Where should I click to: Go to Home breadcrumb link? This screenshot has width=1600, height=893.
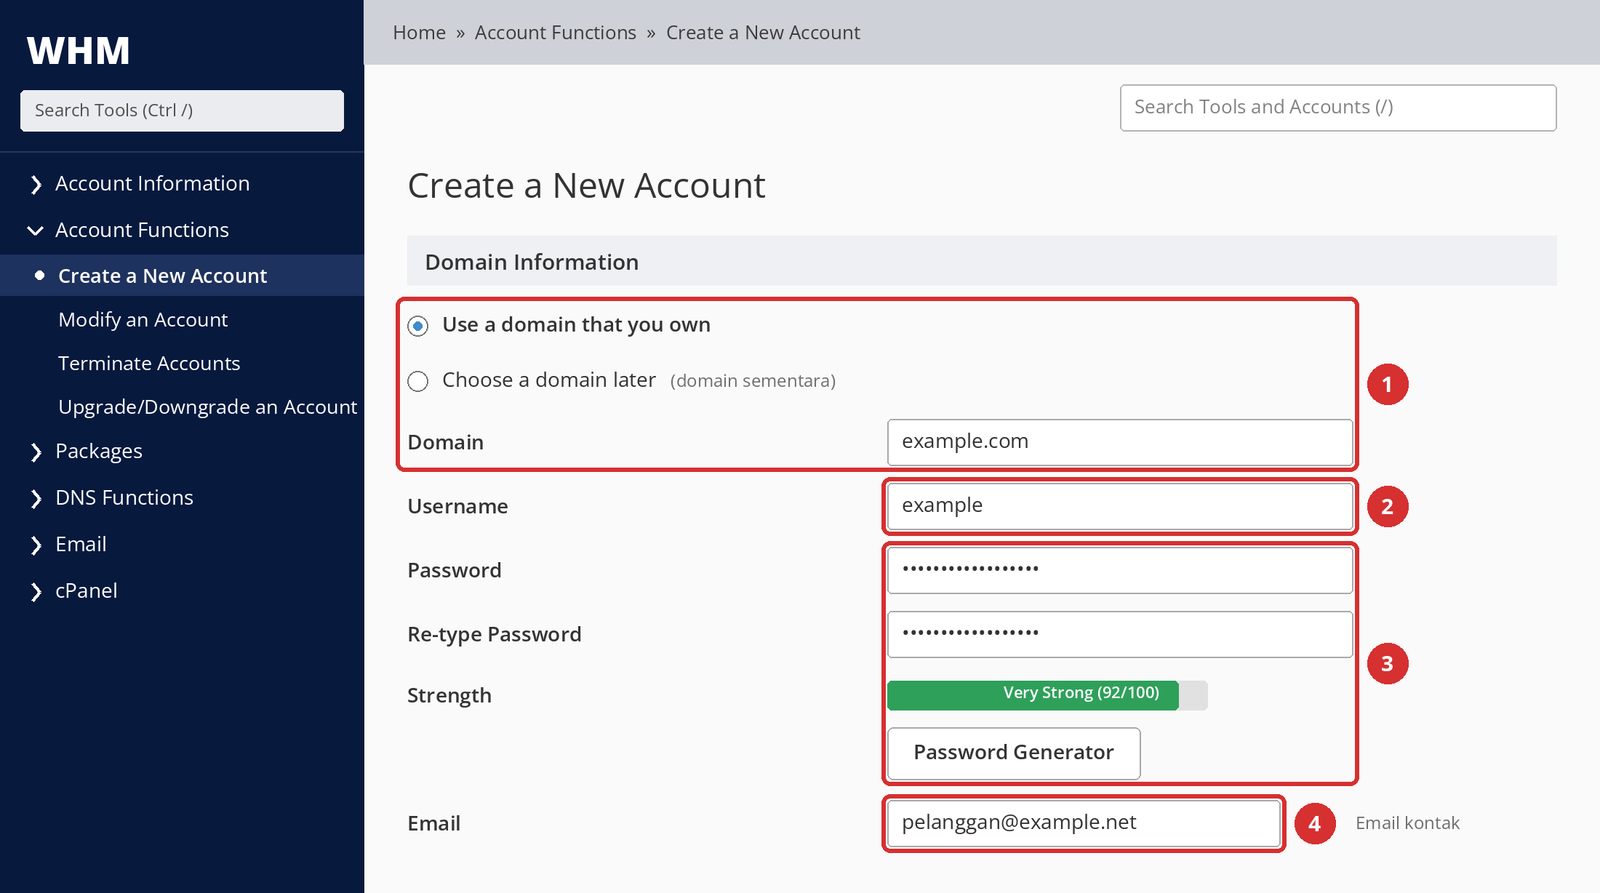(419, 33)
